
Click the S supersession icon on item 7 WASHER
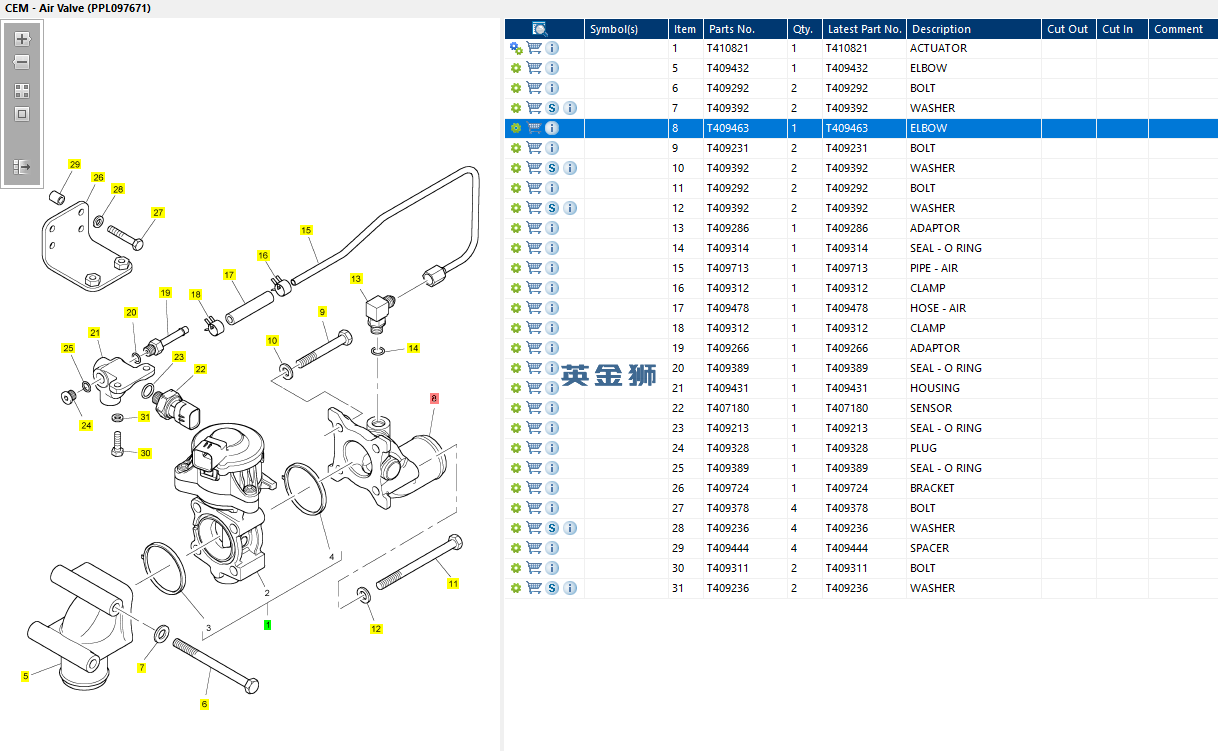tap(552, 108)
